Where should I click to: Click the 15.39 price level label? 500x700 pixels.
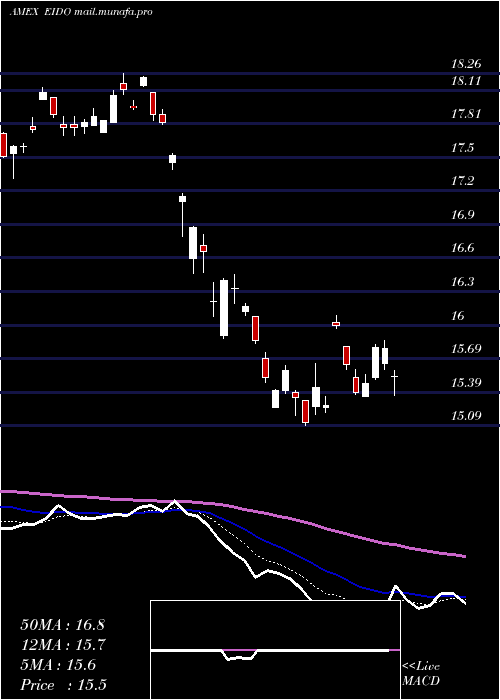pos(466,383)
